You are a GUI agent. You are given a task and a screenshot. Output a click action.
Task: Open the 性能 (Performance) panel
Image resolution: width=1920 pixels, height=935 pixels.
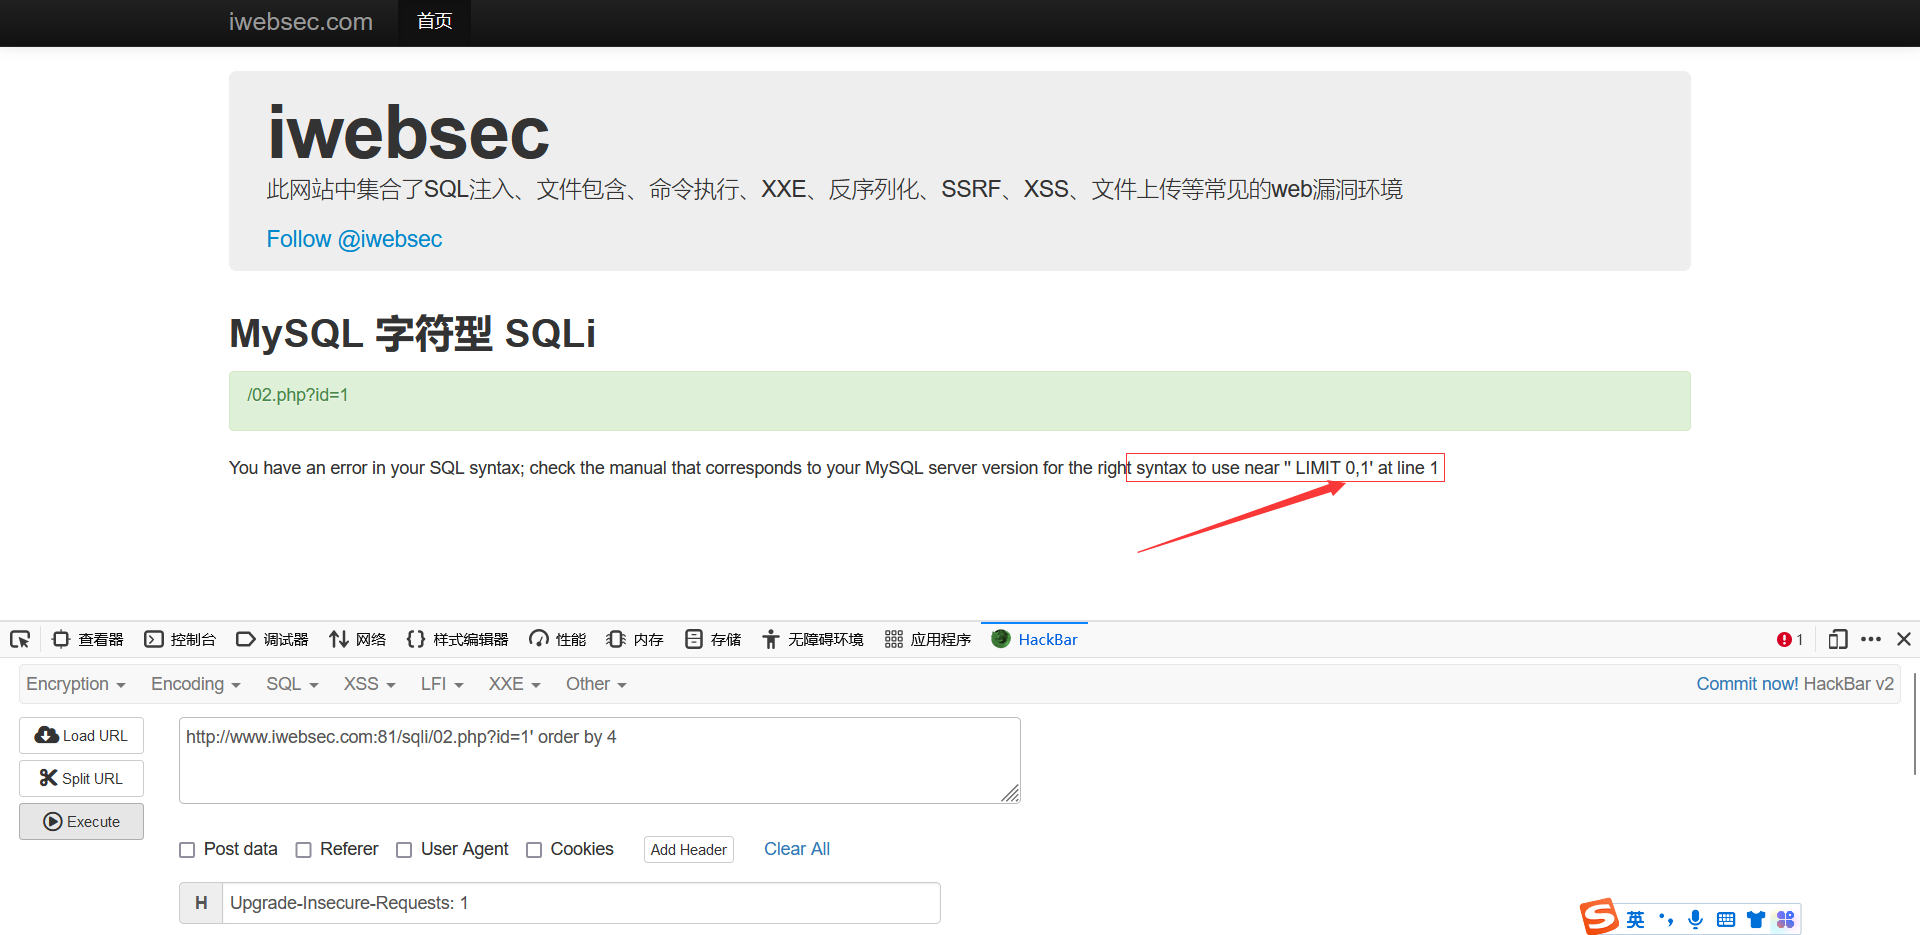[x=556, y=639]
